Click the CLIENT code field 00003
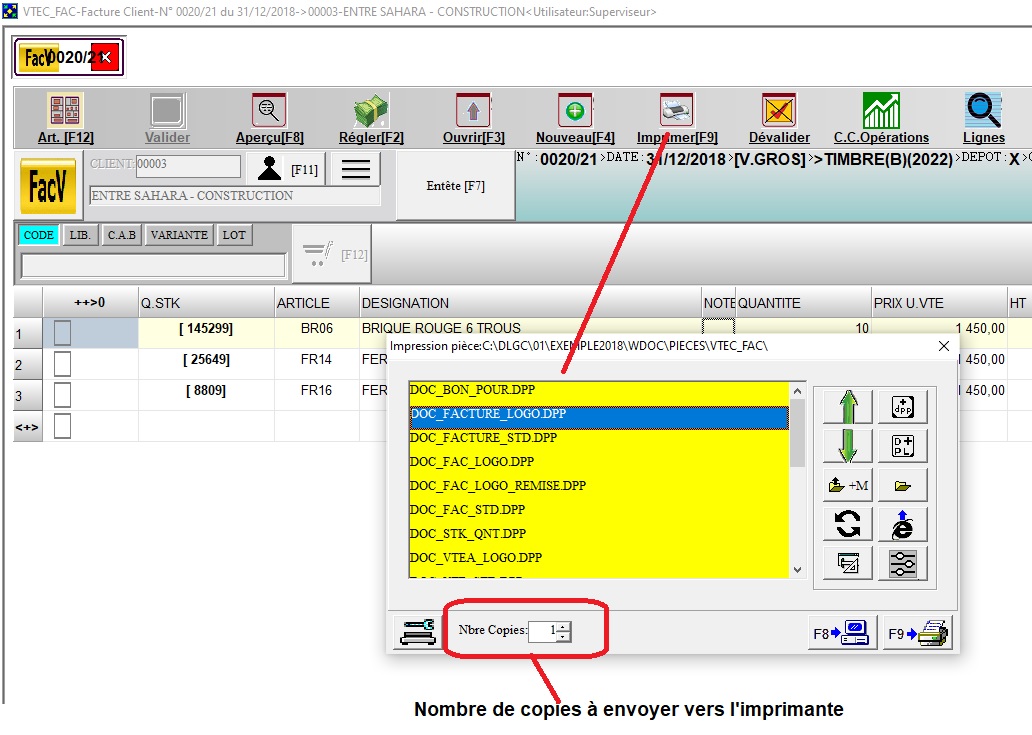Image resolution: width=1032 pixels, height=735 pixels. point(188,165)
